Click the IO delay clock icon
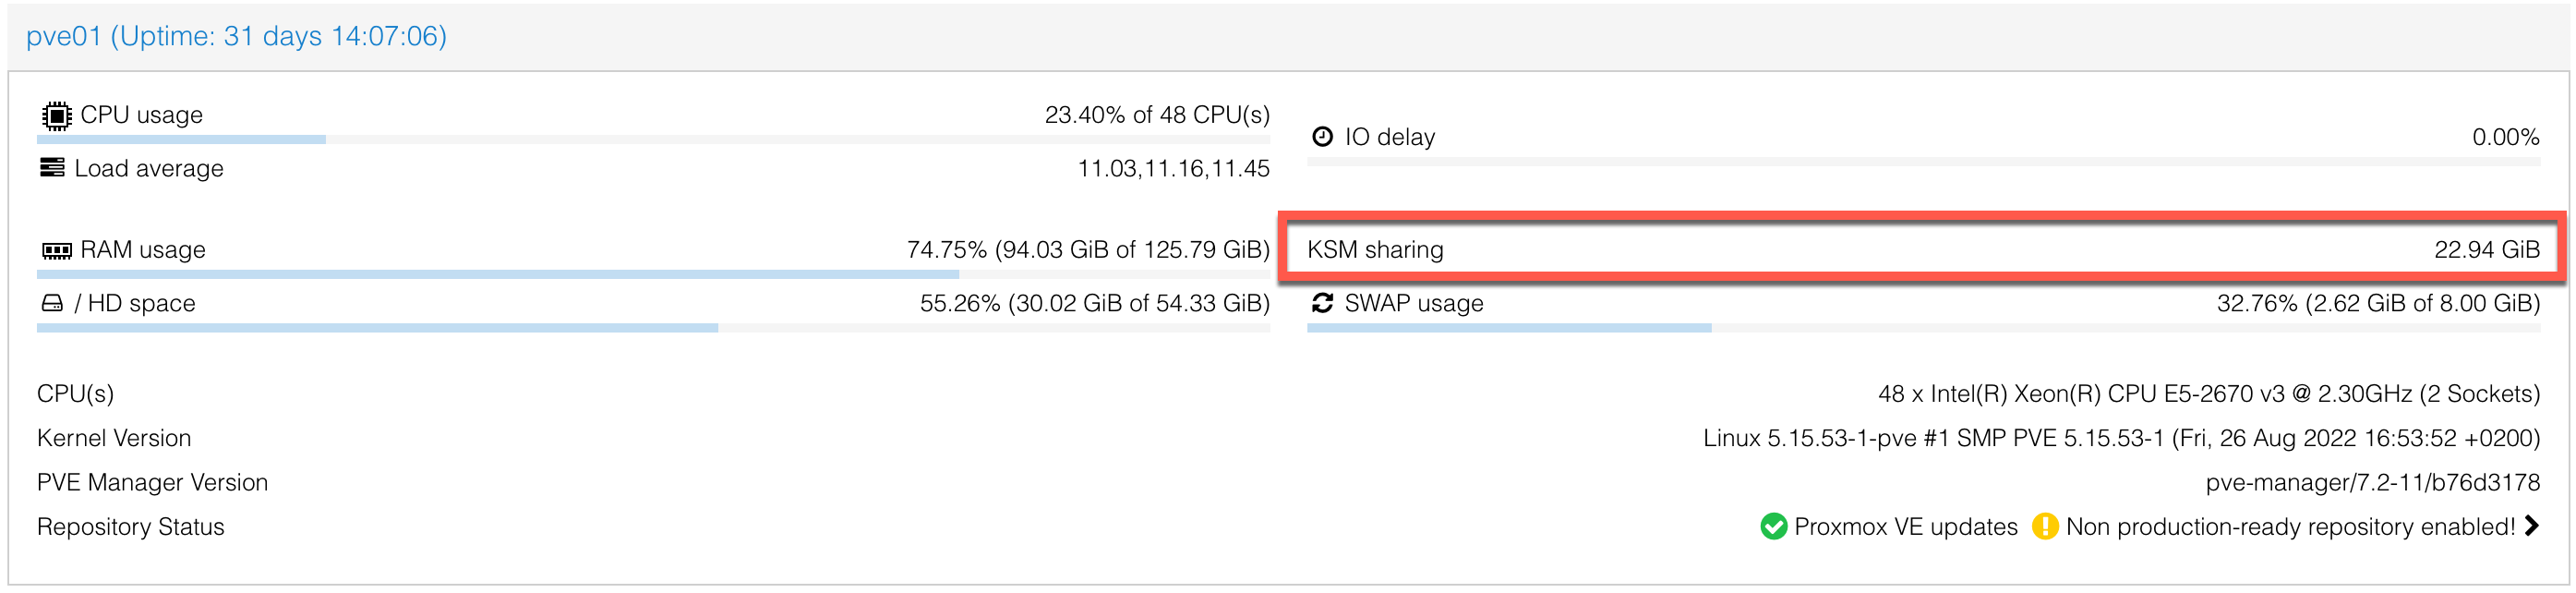2576x593 pixels. tap(1322, 137)
